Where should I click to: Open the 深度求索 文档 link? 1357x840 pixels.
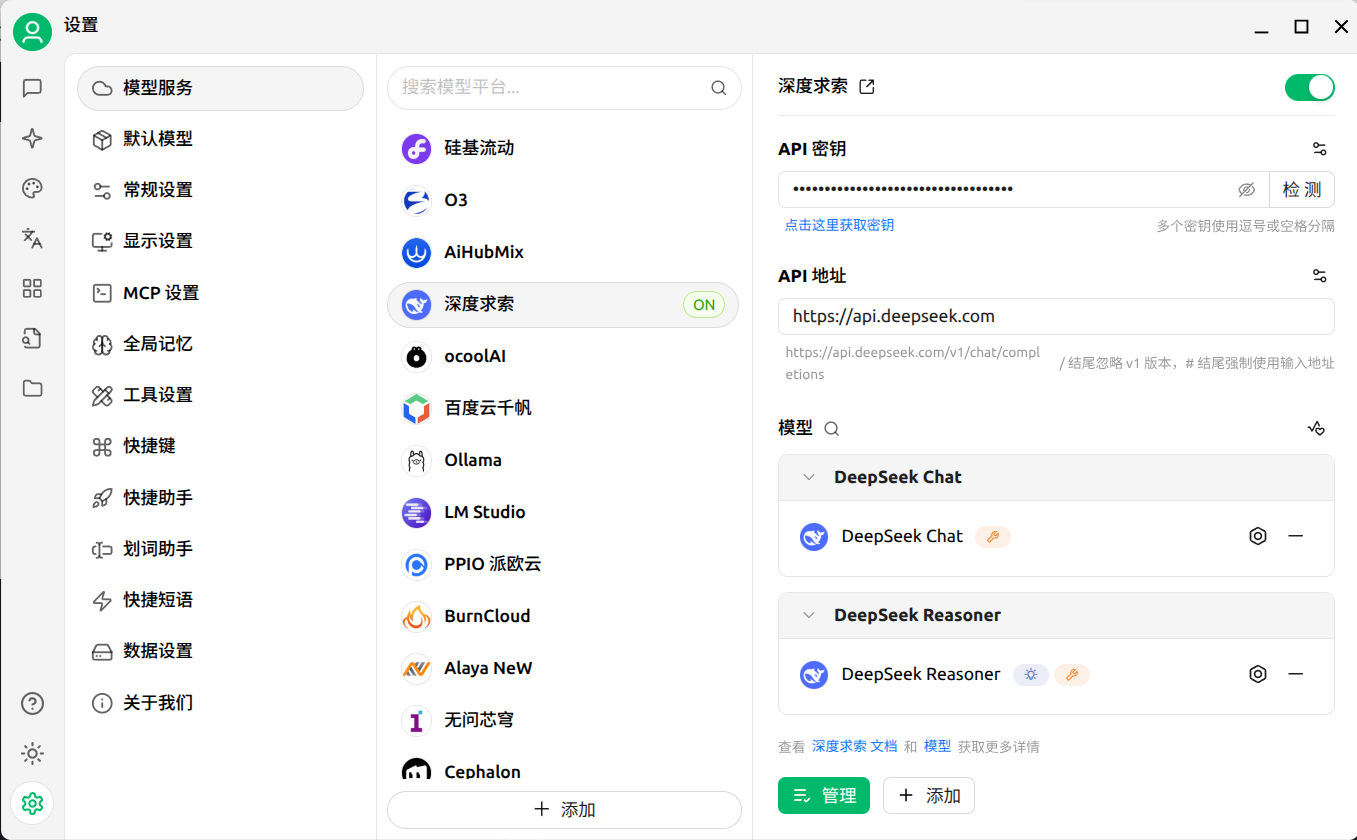point(855,747)
